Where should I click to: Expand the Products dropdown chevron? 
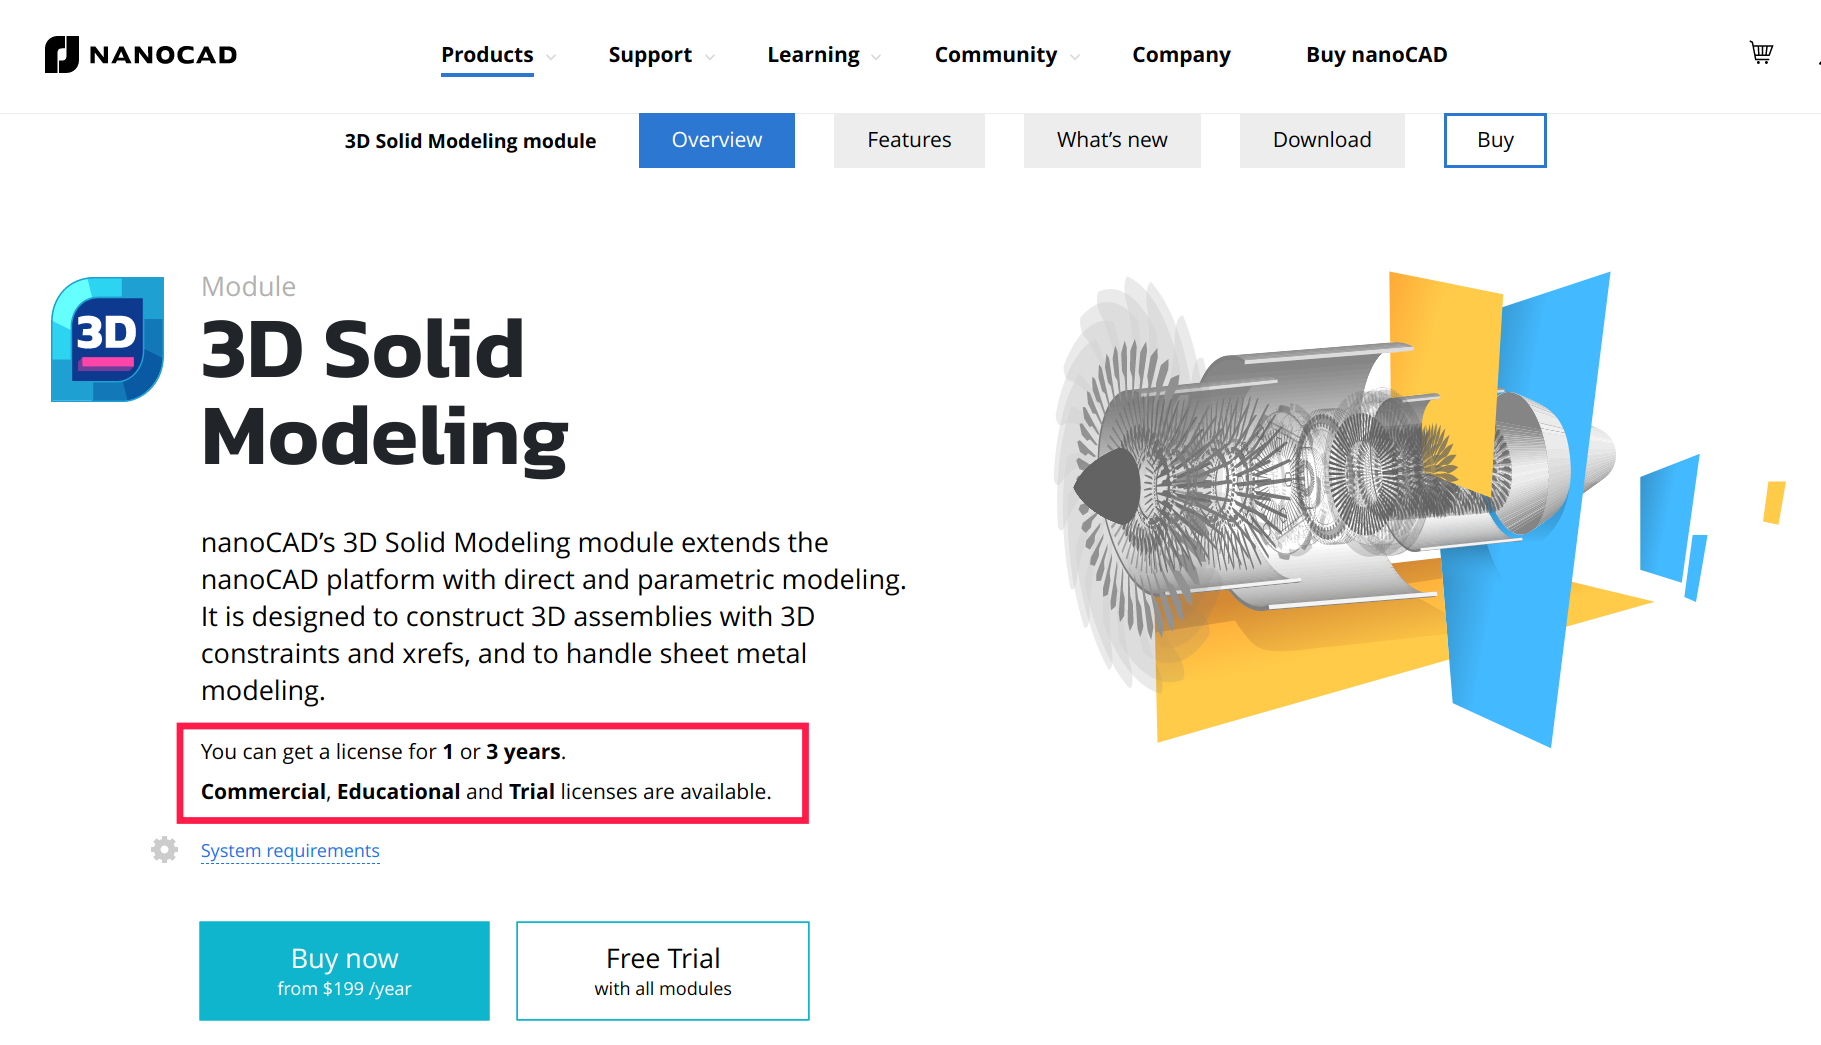tap(551, 57)
